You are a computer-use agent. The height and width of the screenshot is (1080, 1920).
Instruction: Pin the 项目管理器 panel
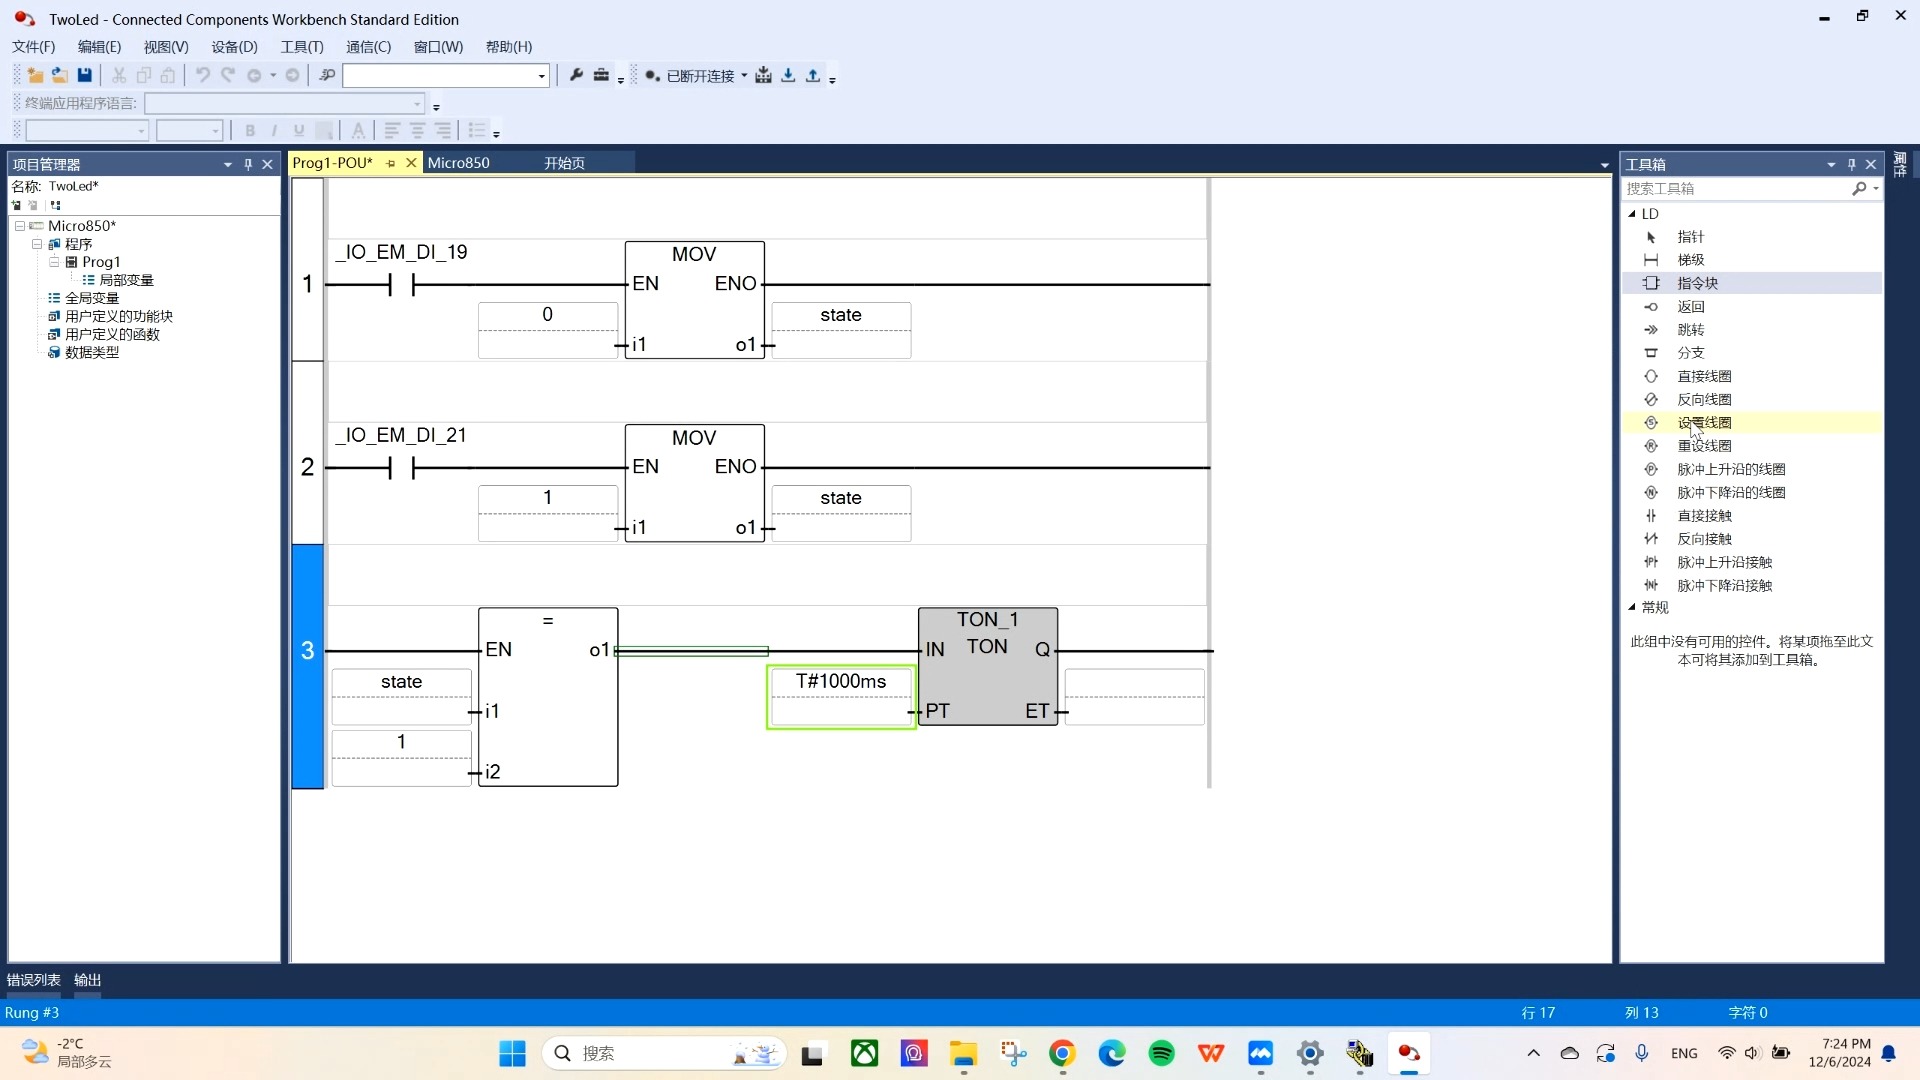coord(248,164)
